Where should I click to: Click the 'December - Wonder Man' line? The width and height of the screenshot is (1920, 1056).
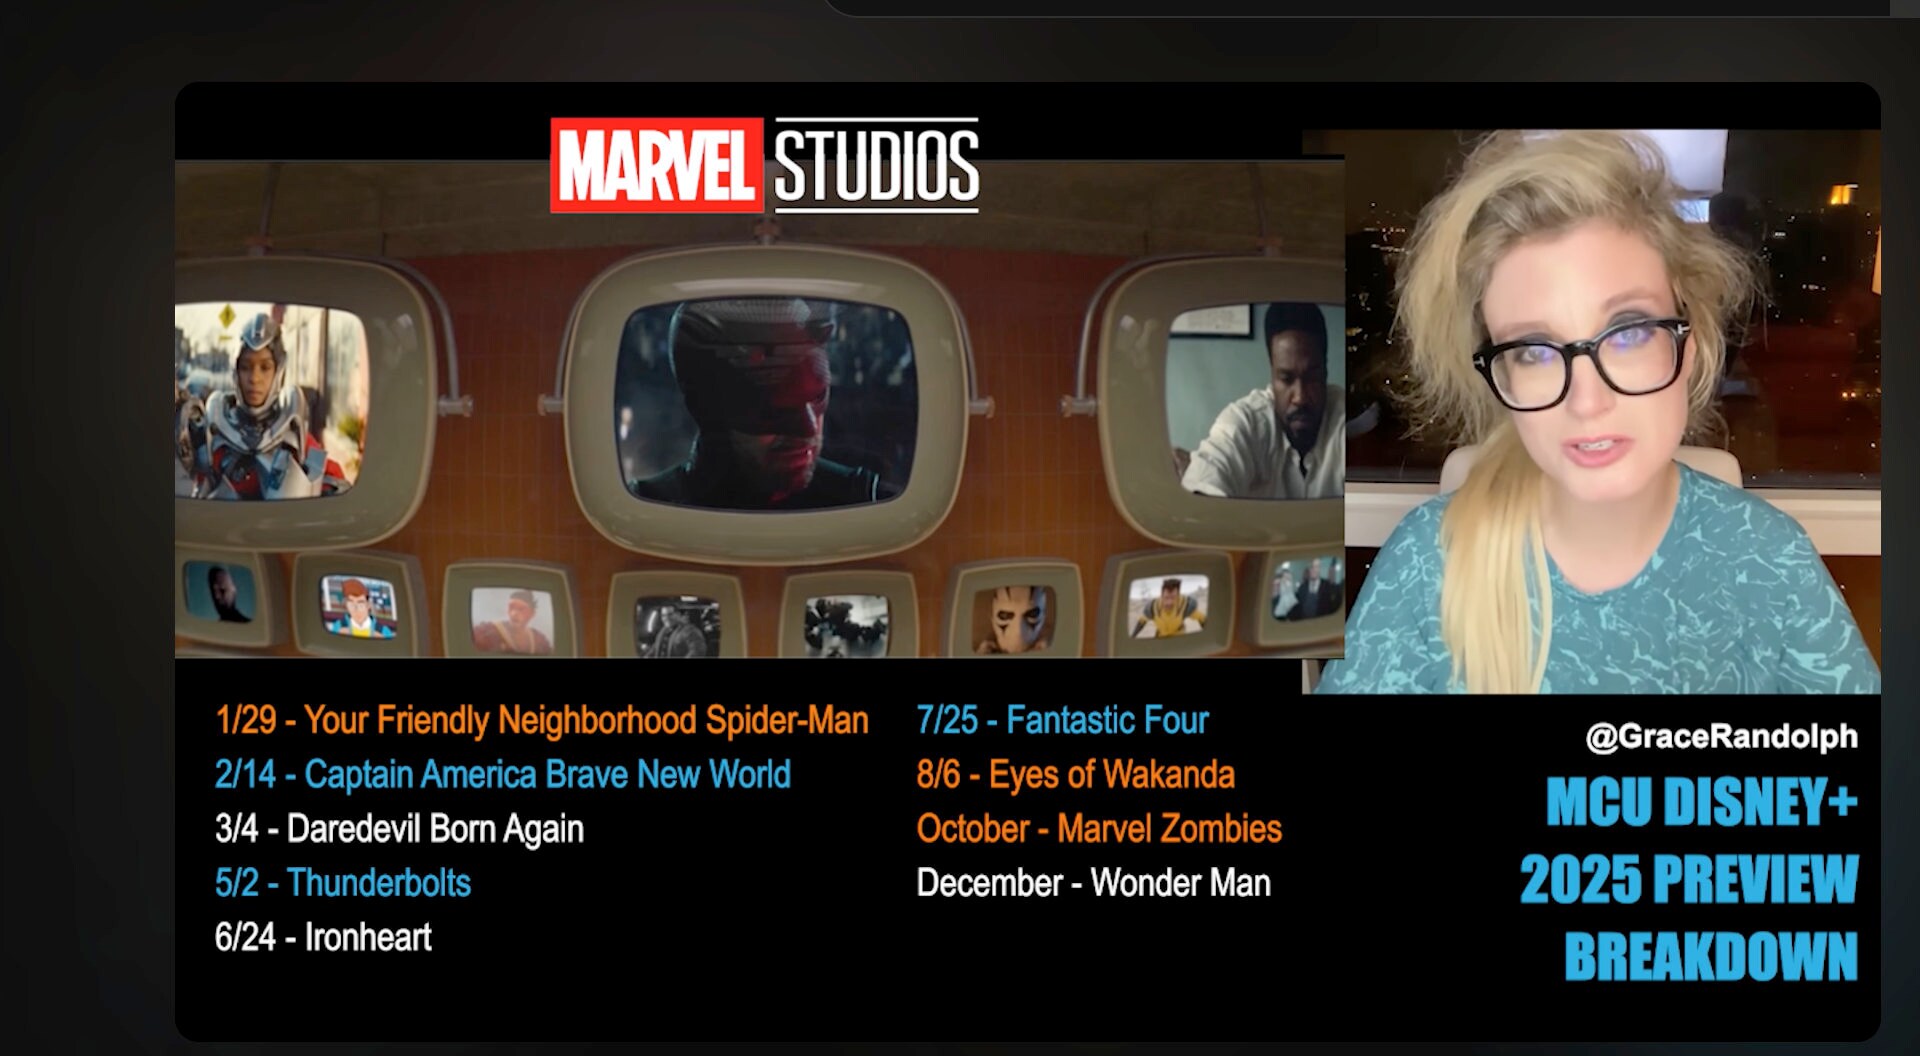(x=1093, y=883)
